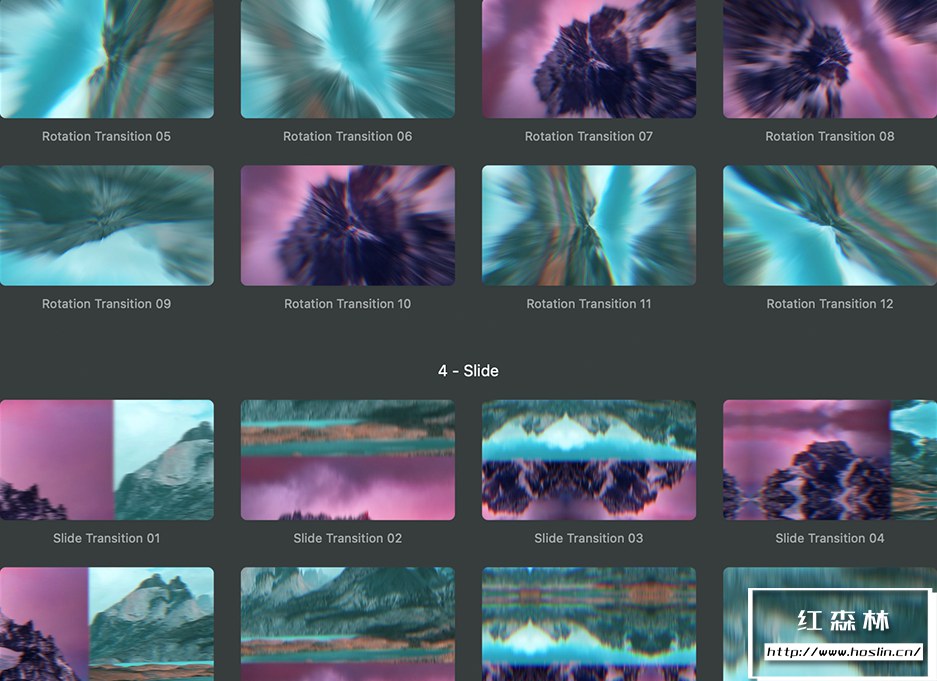
Task: Select the Rotation Transition 08 thumbnail
Action: coord(830,59)
